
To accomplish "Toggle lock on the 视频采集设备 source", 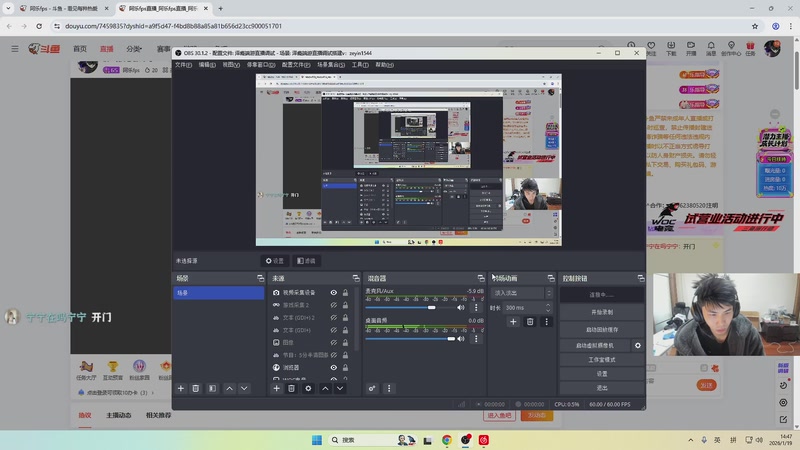I will (346, 293).
